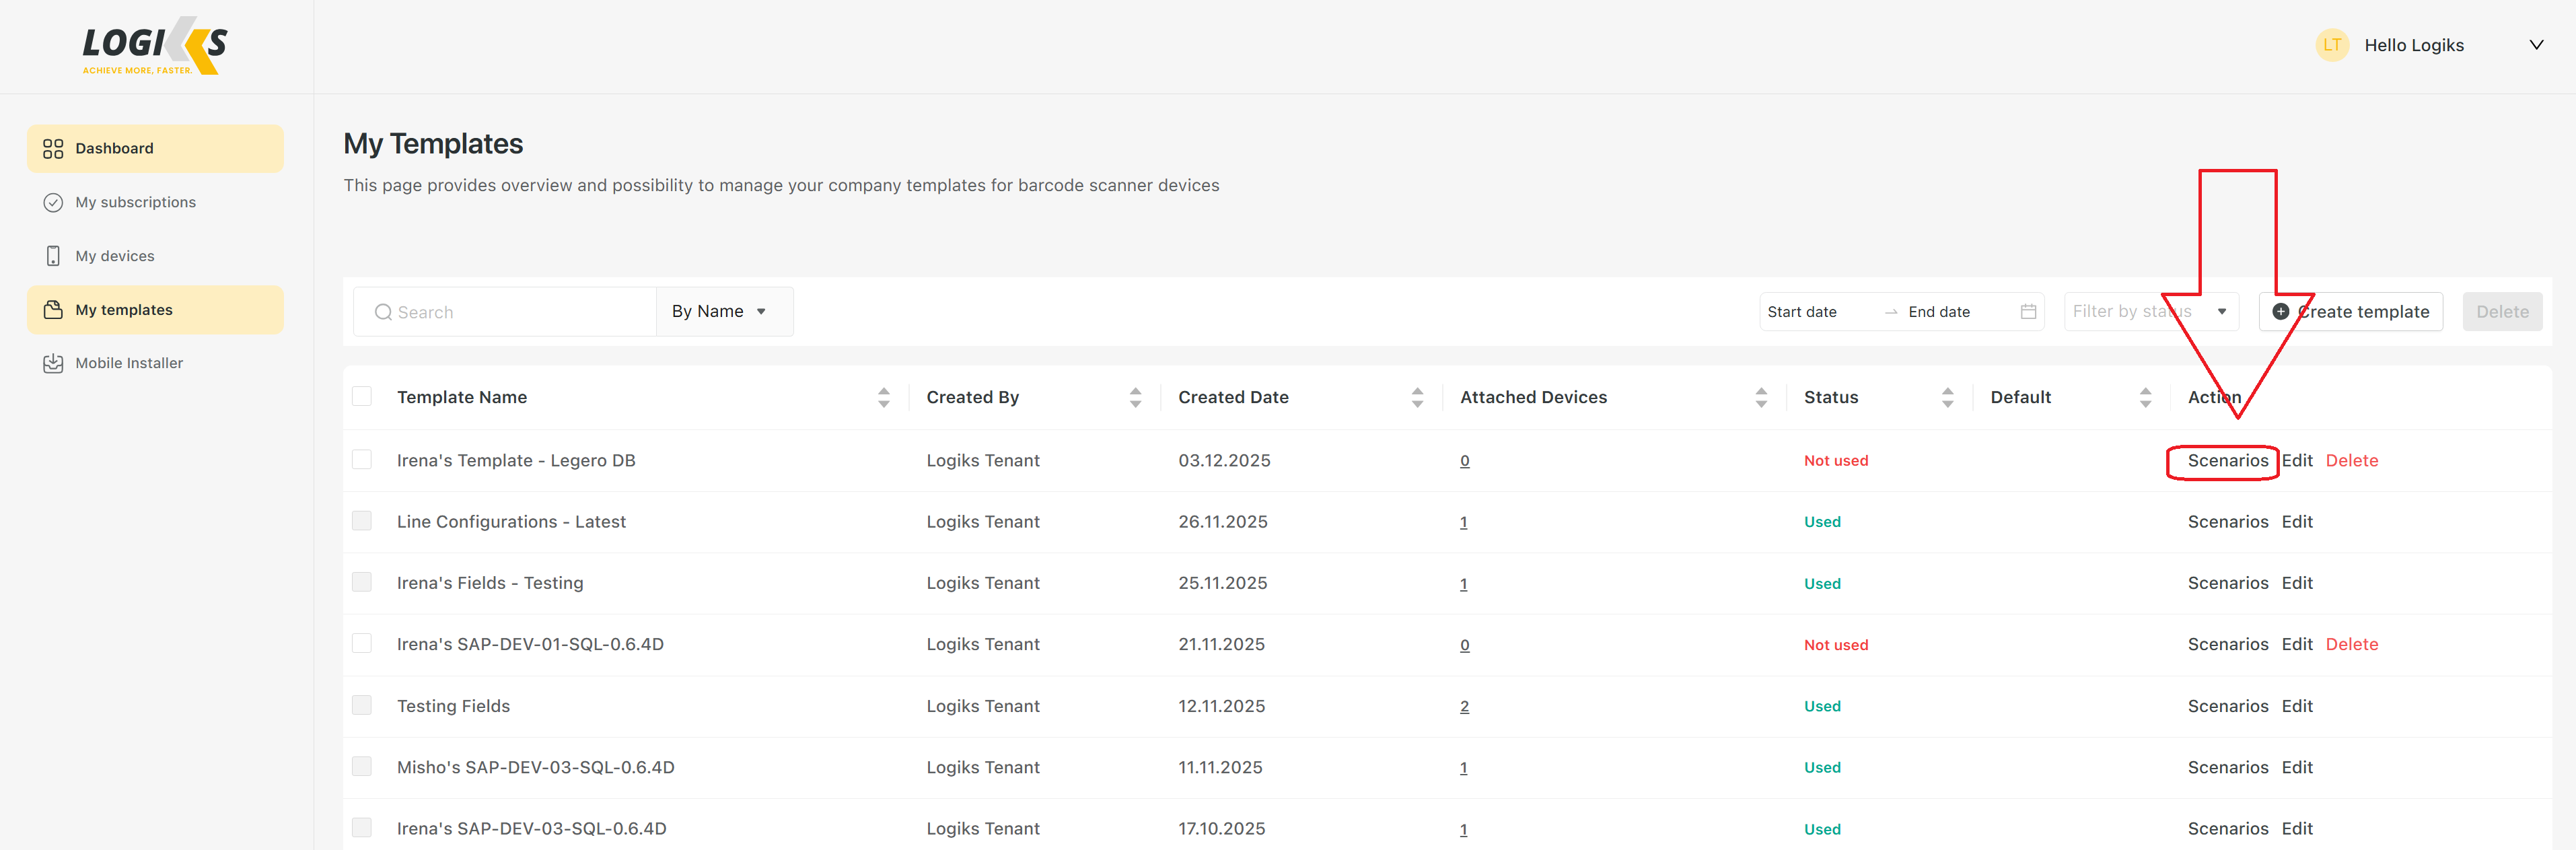Click the Logiks logo

tap(155, 46)
